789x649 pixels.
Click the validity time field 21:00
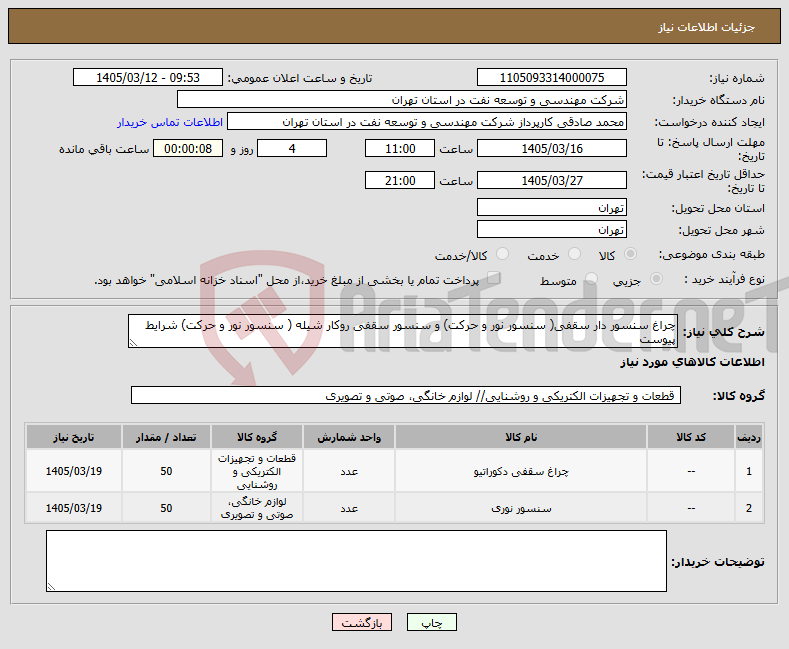tap(400, 181)
